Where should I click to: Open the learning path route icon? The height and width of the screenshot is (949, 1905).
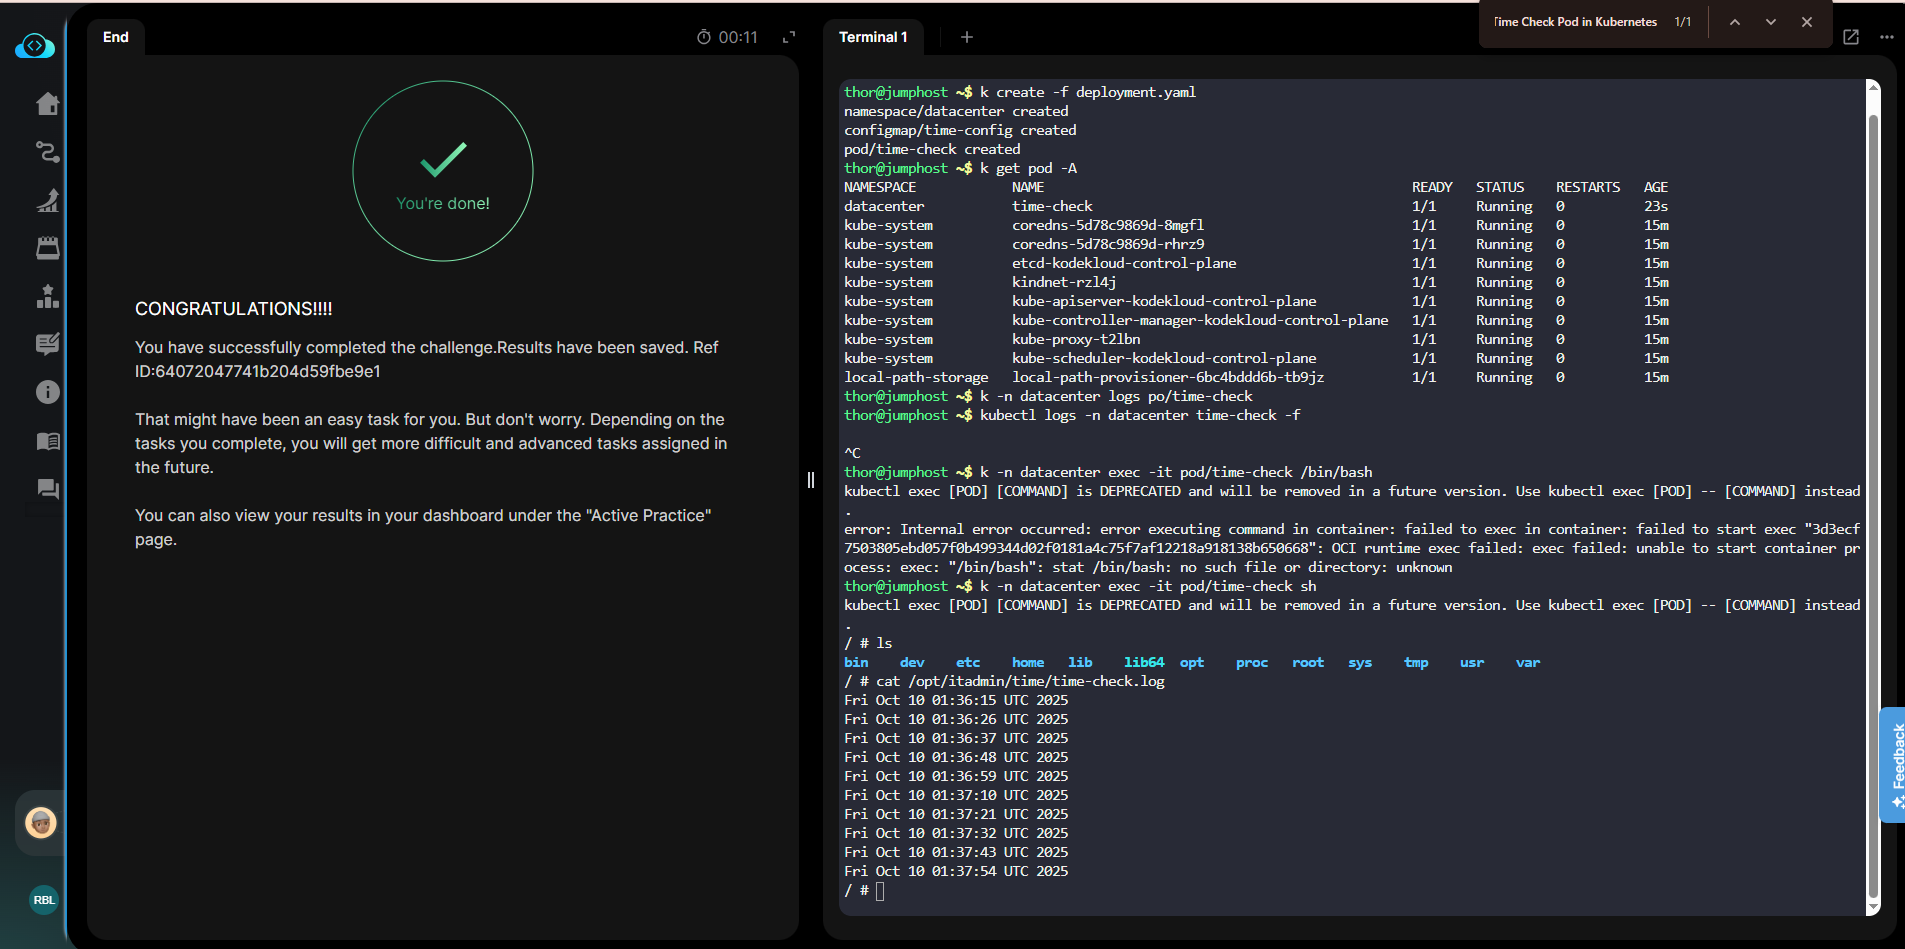click(47, 152)
